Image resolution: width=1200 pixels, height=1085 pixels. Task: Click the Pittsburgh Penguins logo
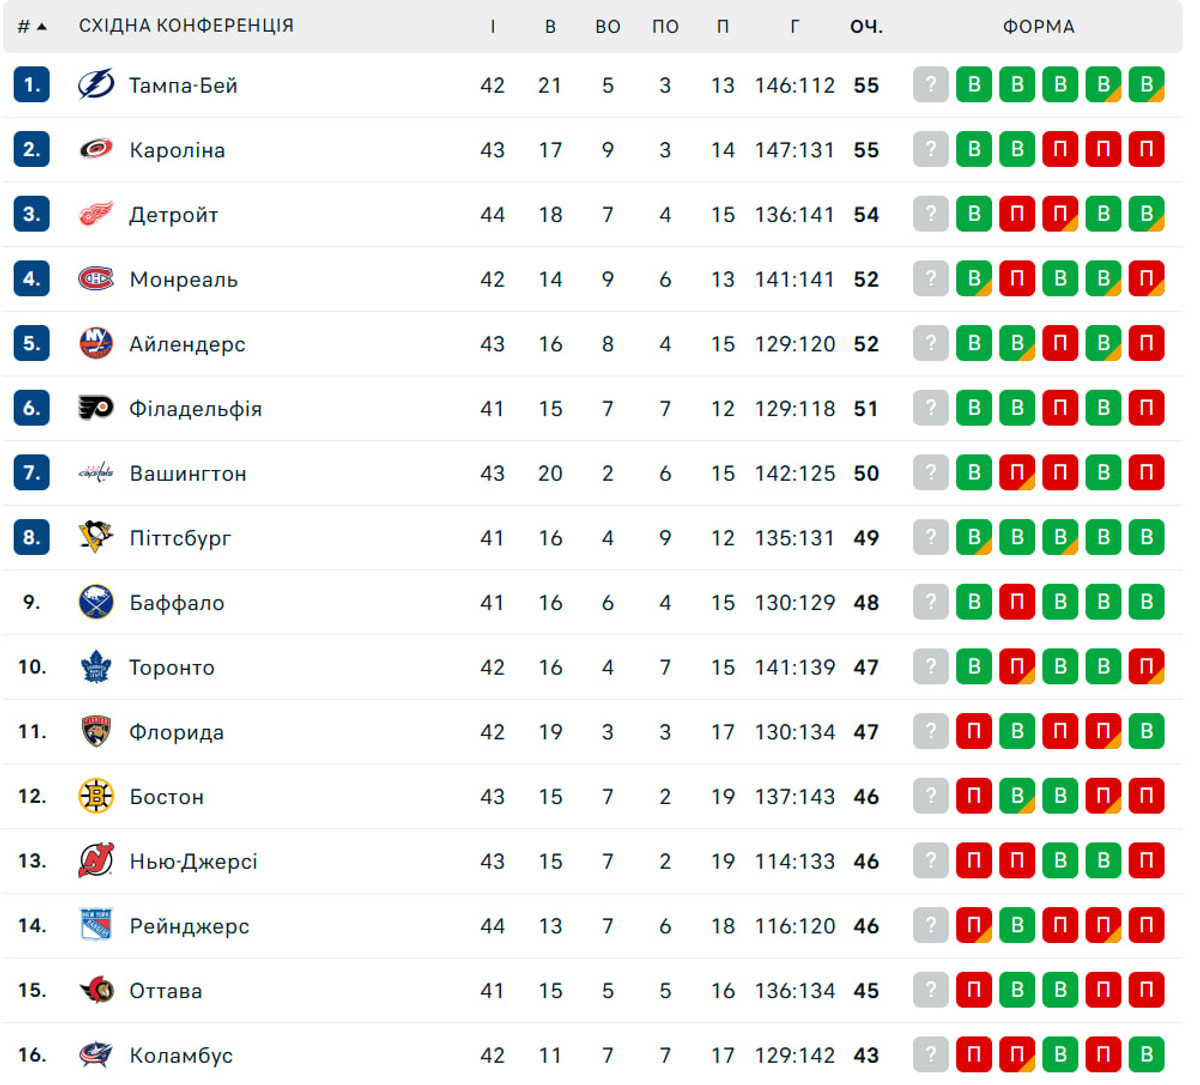point(96,537)
